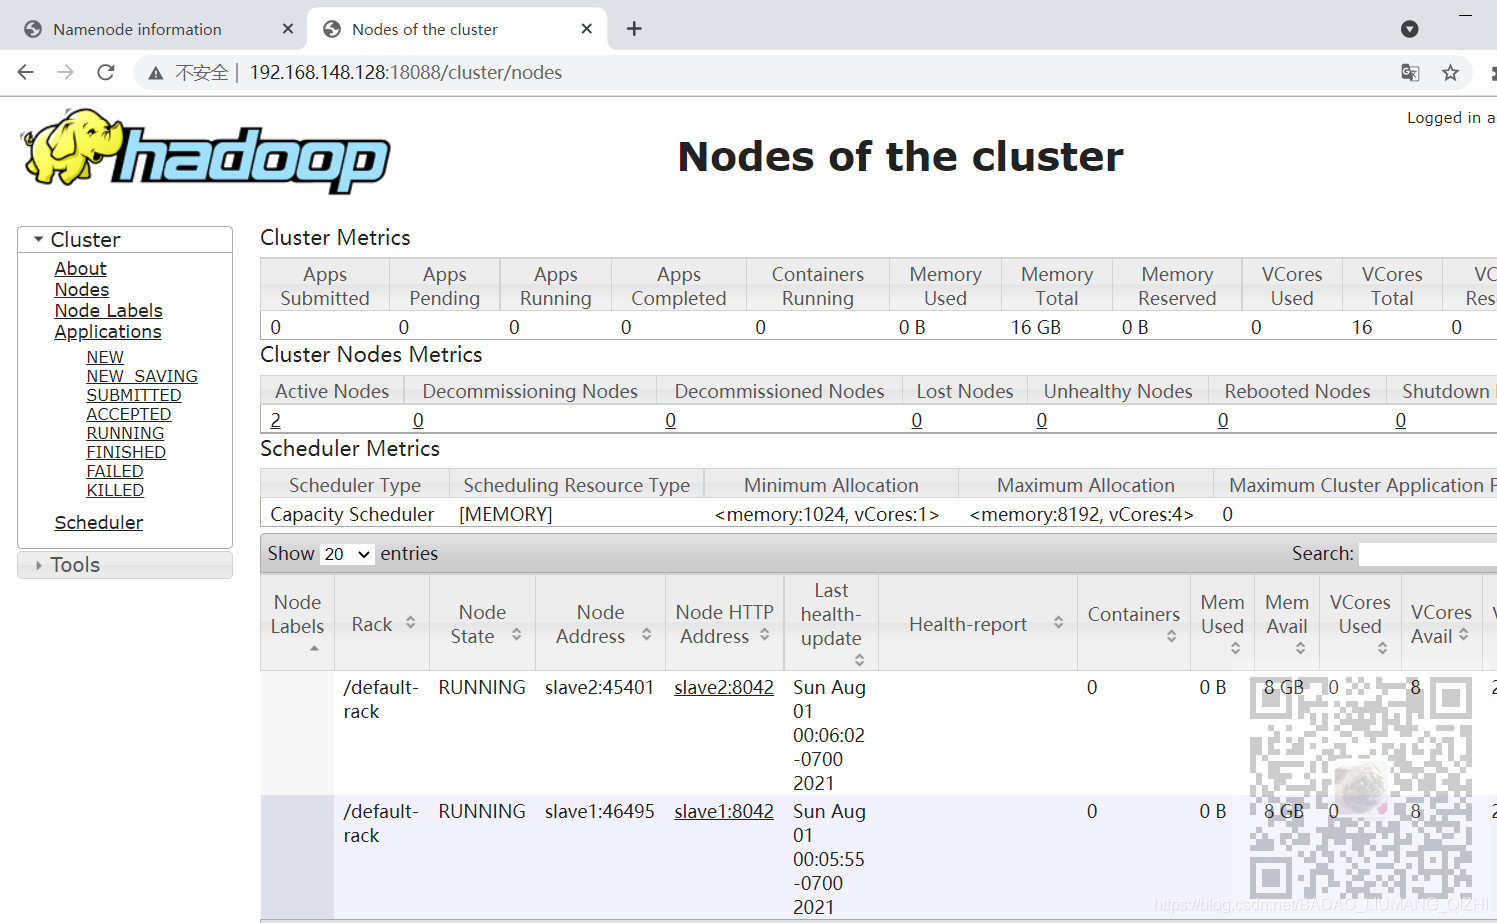Image resolution: width=1497 pixels, height=923 pixels.
Task: Open the slave2:8042 node HTTP link
Action: (x=724, y=688)
